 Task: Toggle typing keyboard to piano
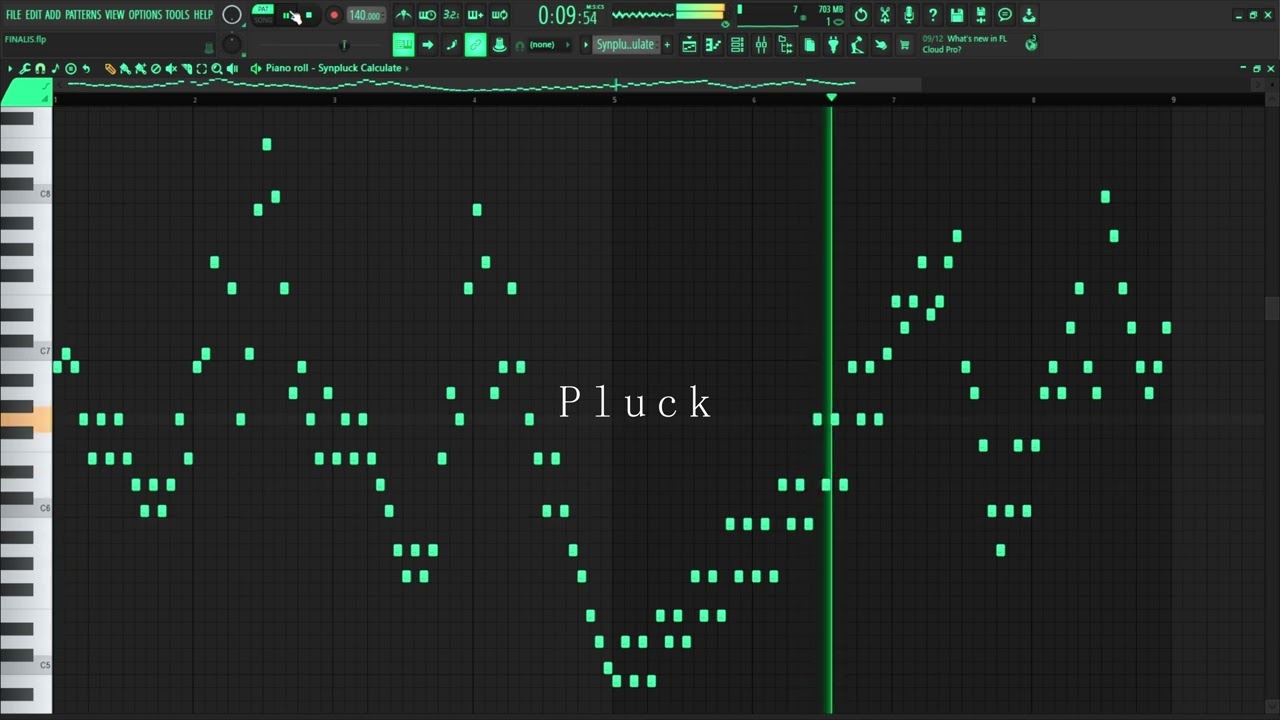(x=403, y=45)
